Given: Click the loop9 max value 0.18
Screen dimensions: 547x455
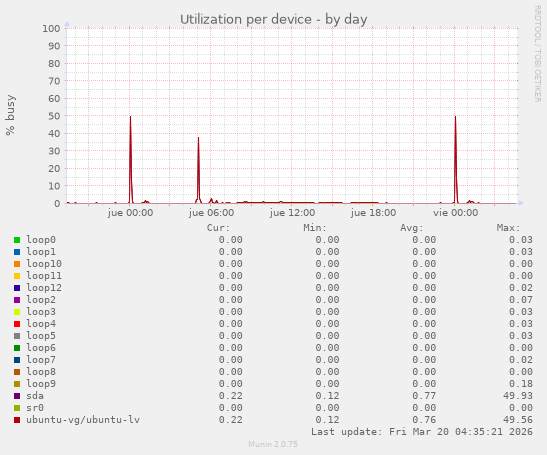Looking at the screenshot, I should pos(521,384).
